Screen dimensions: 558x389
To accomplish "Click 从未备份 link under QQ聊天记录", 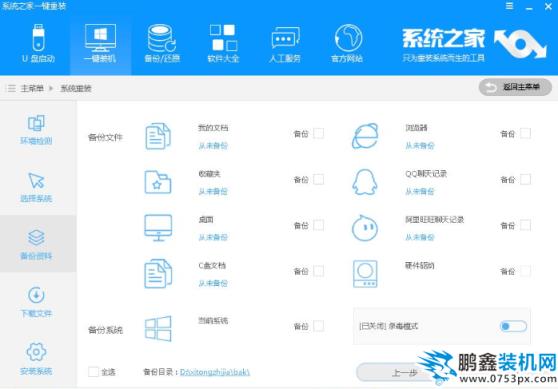I will click(420, 191).
